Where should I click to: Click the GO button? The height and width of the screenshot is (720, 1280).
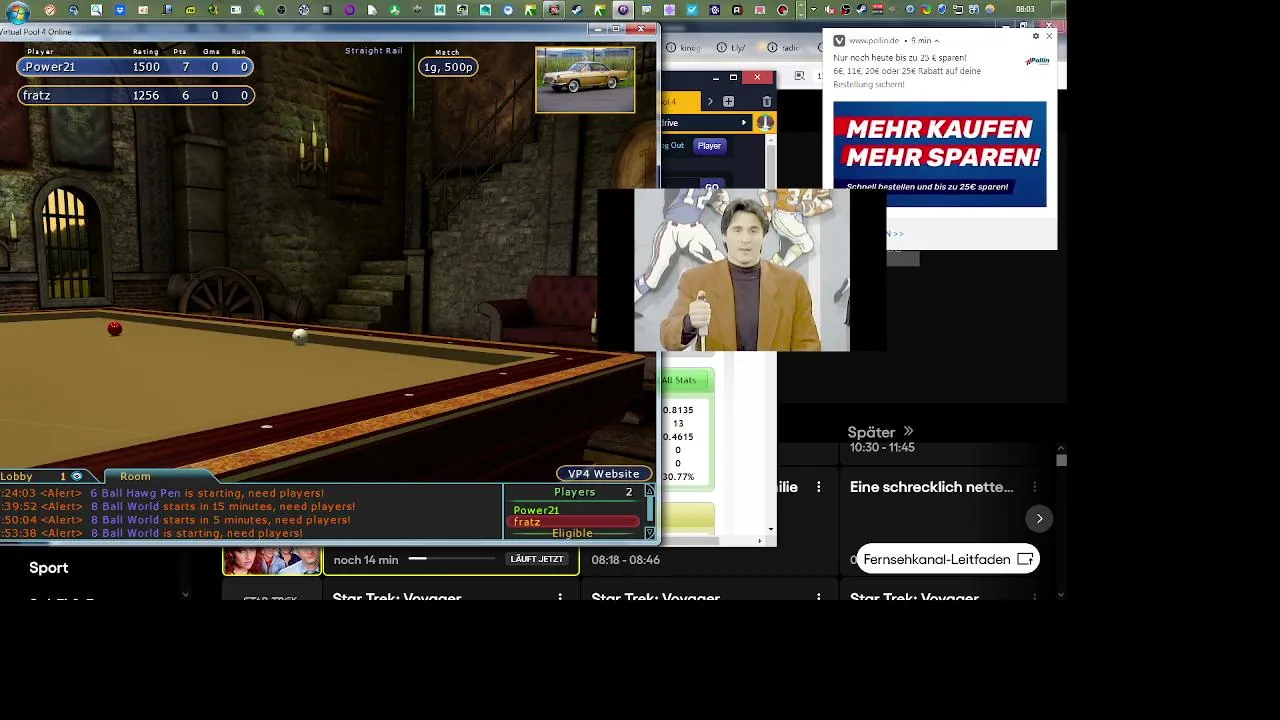click(711, 186)
